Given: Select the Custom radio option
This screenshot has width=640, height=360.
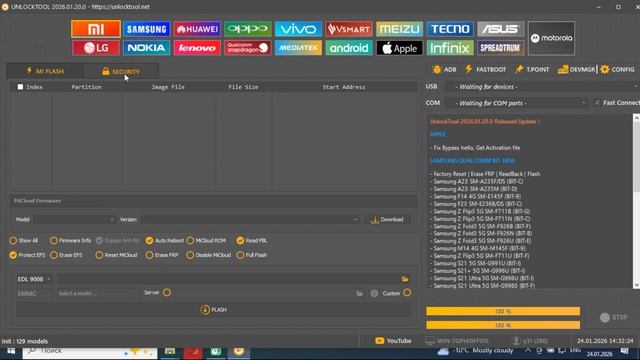Looking at the screenshot, I should click(407, 293).
